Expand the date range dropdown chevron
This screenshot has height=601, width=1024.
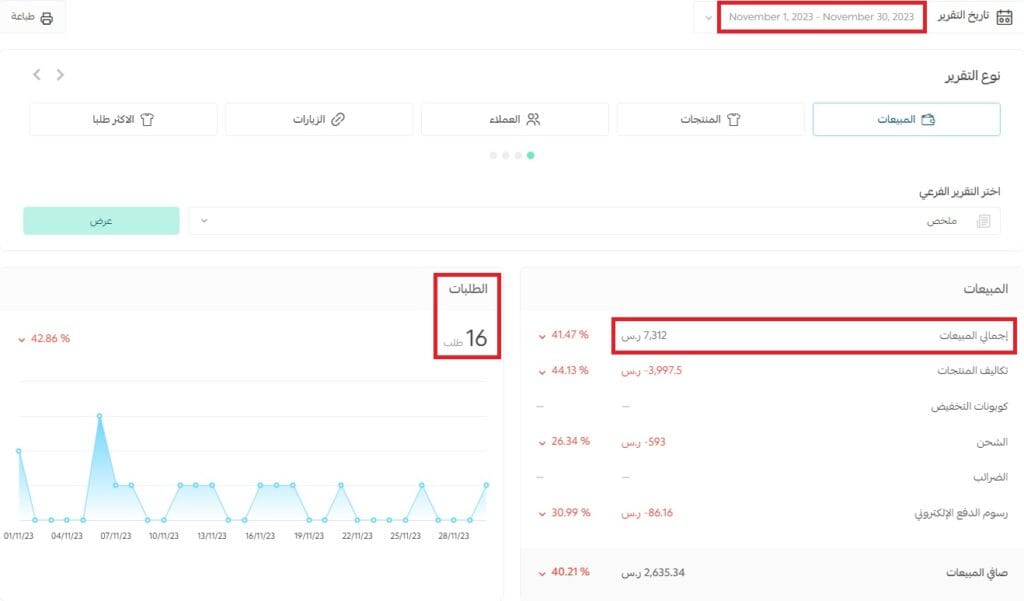point(709,18)
